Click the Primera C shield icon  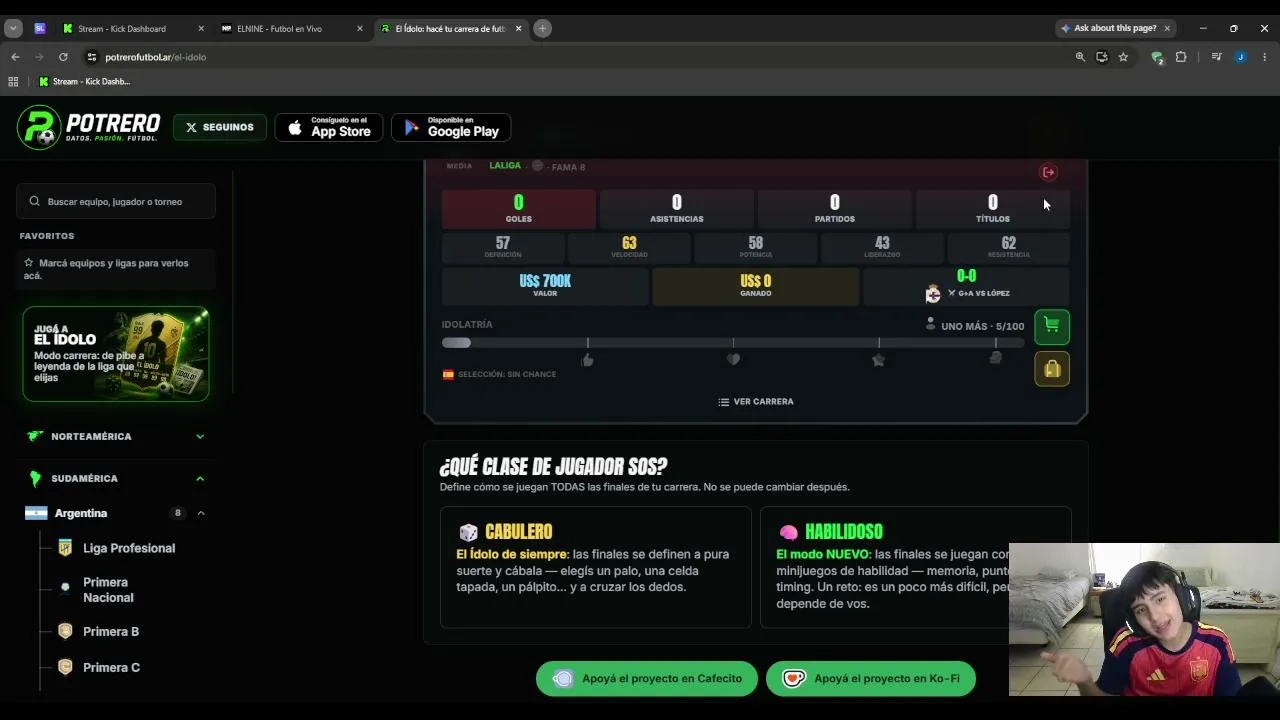(x=65, y=667)
